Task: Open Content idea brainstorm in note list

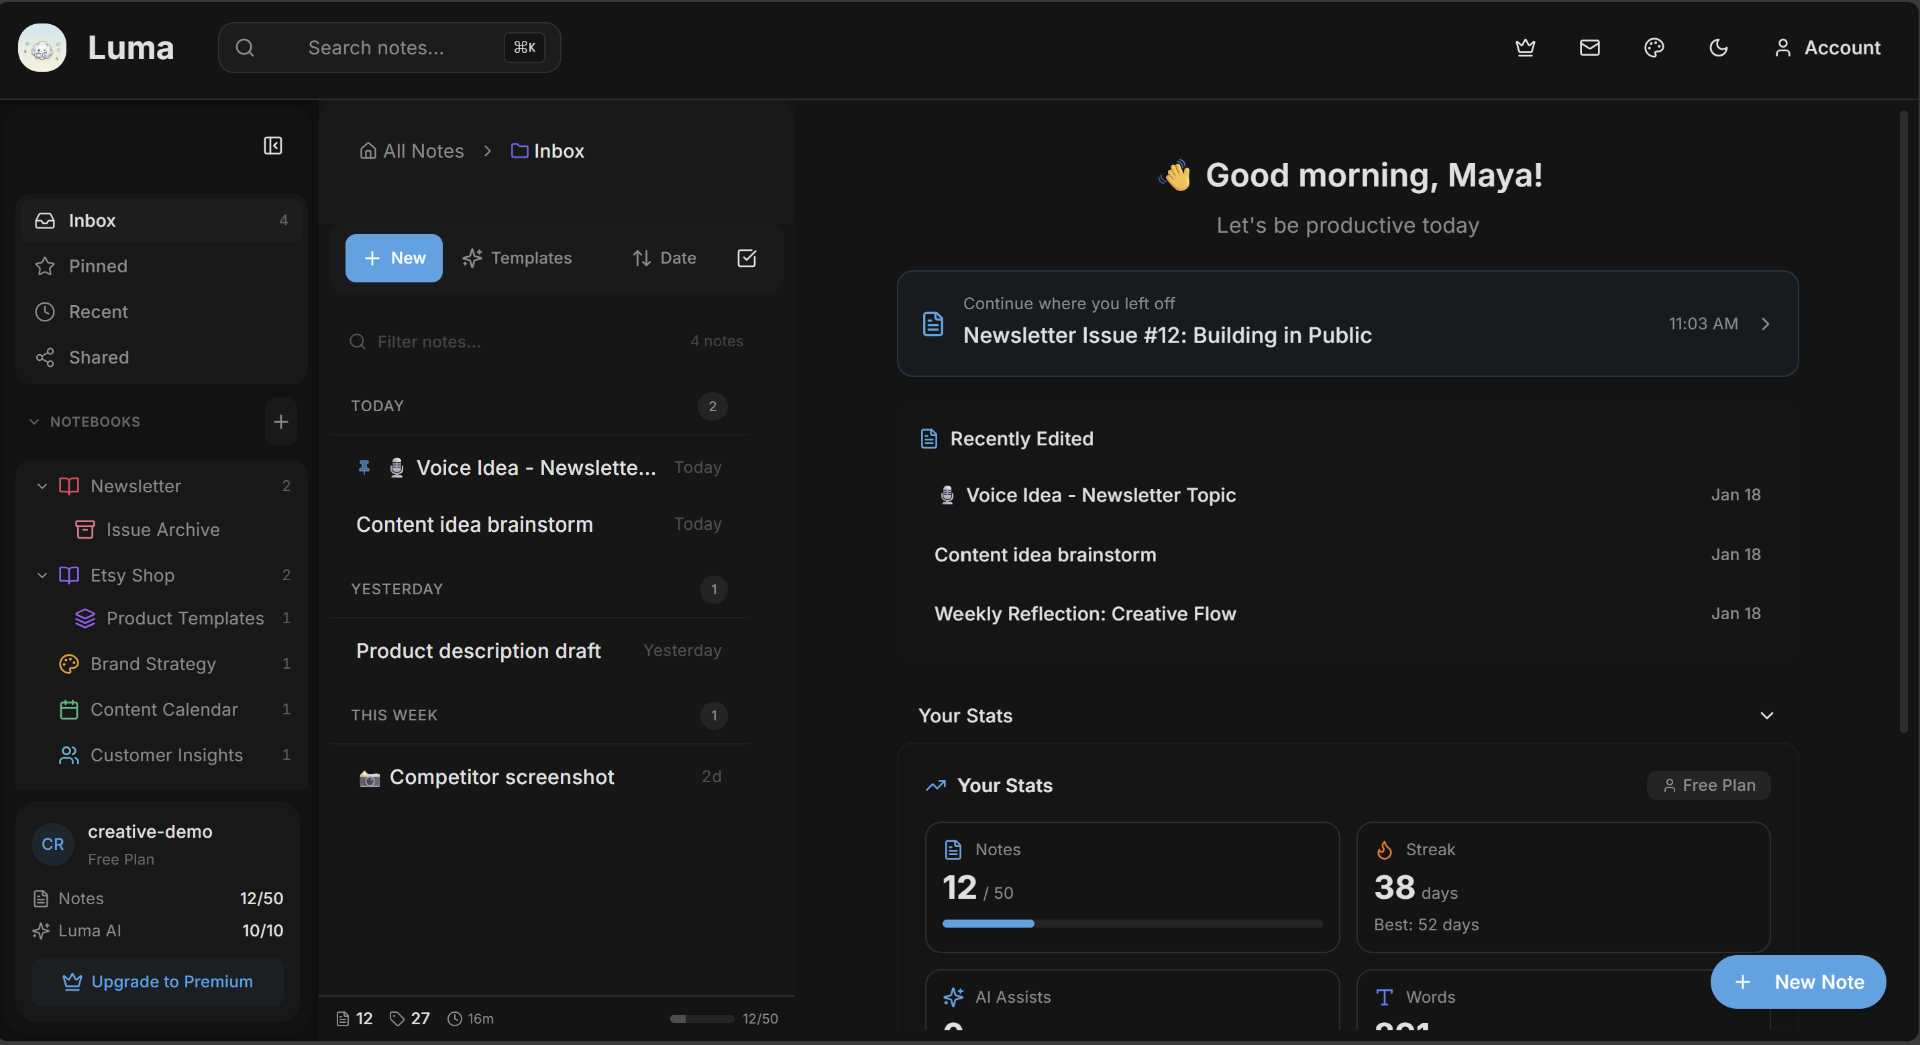Action: 539,525
